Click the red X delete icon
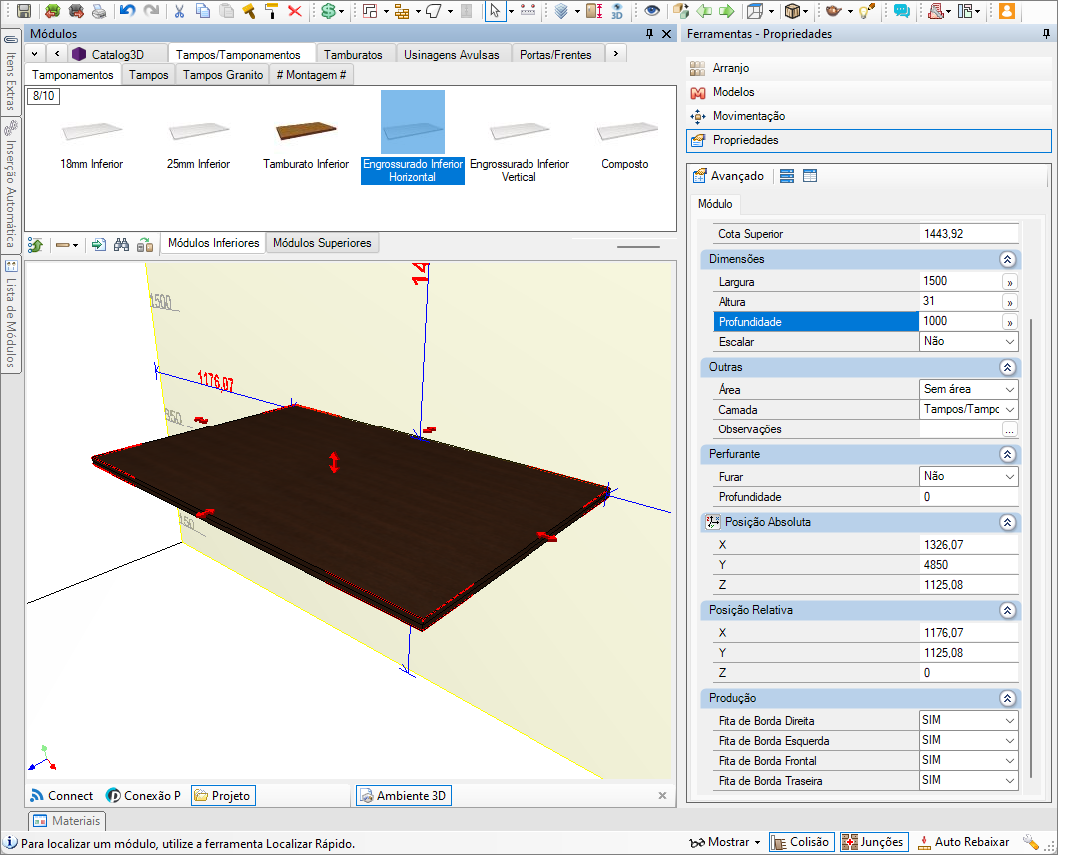Screen dimensions: 1066x863 (295, 11)
